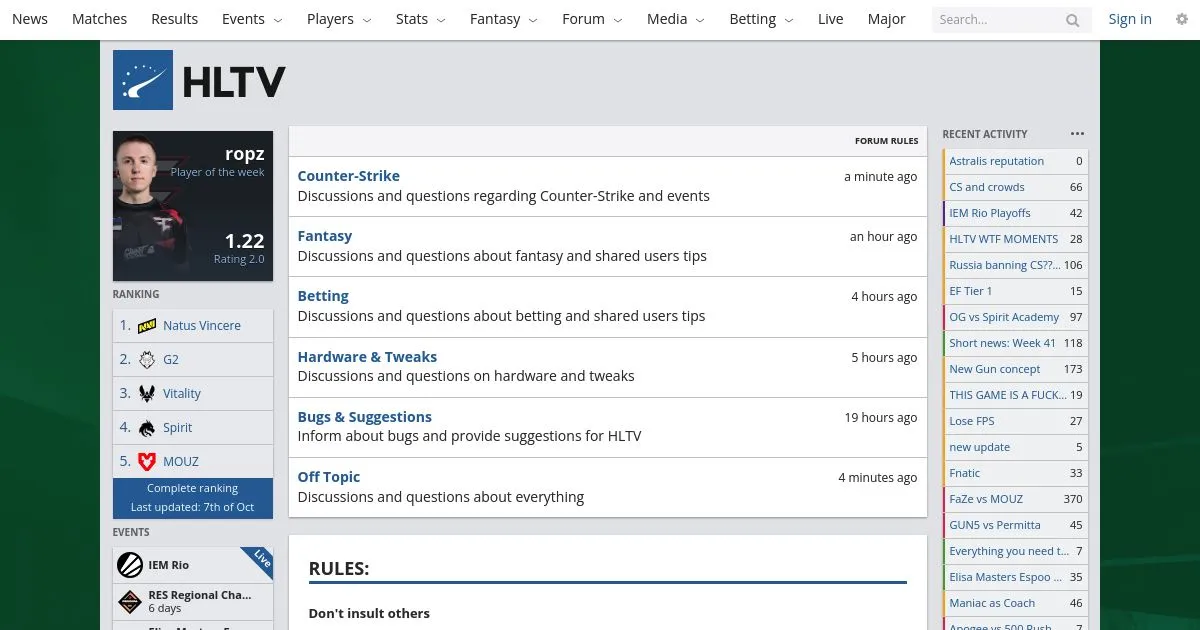This screenshot has height=630, width=1200.
Task: Go to the News page
Action: [30, 19]
